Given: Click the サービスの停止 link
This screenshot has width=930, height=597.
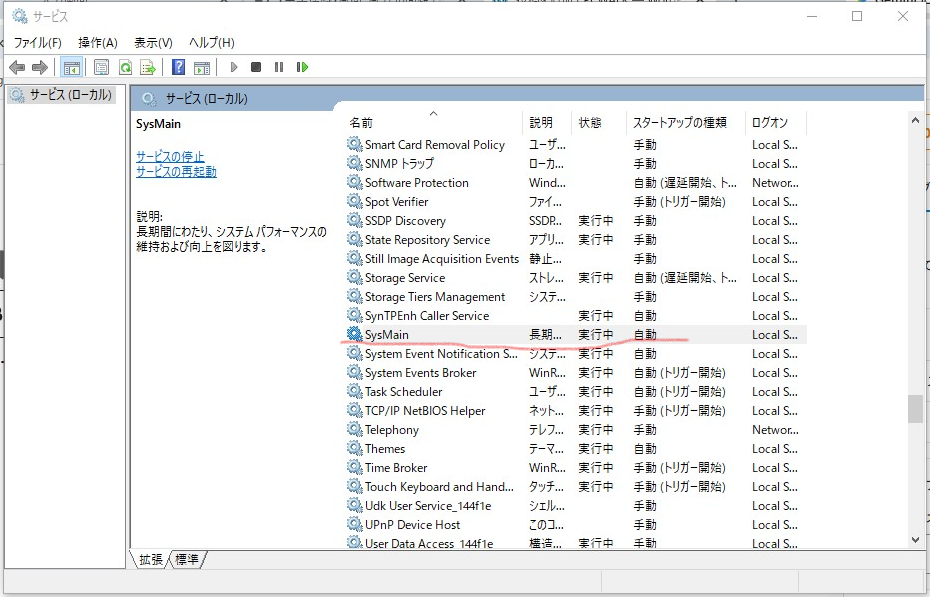Looking at the screenshot, I should (x=170, y=157).
